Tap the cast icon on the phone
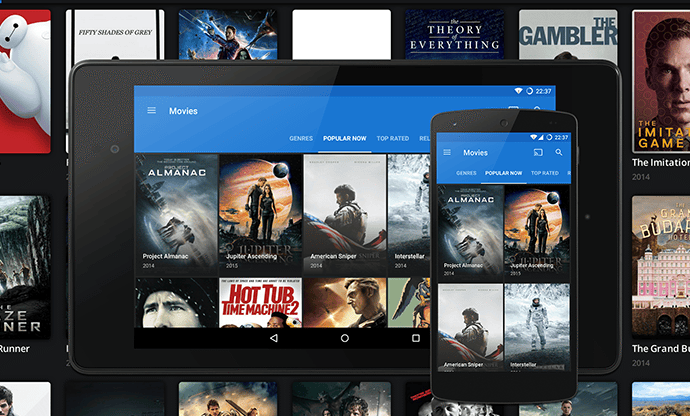The image size is (690, 416). pos(538,152)
